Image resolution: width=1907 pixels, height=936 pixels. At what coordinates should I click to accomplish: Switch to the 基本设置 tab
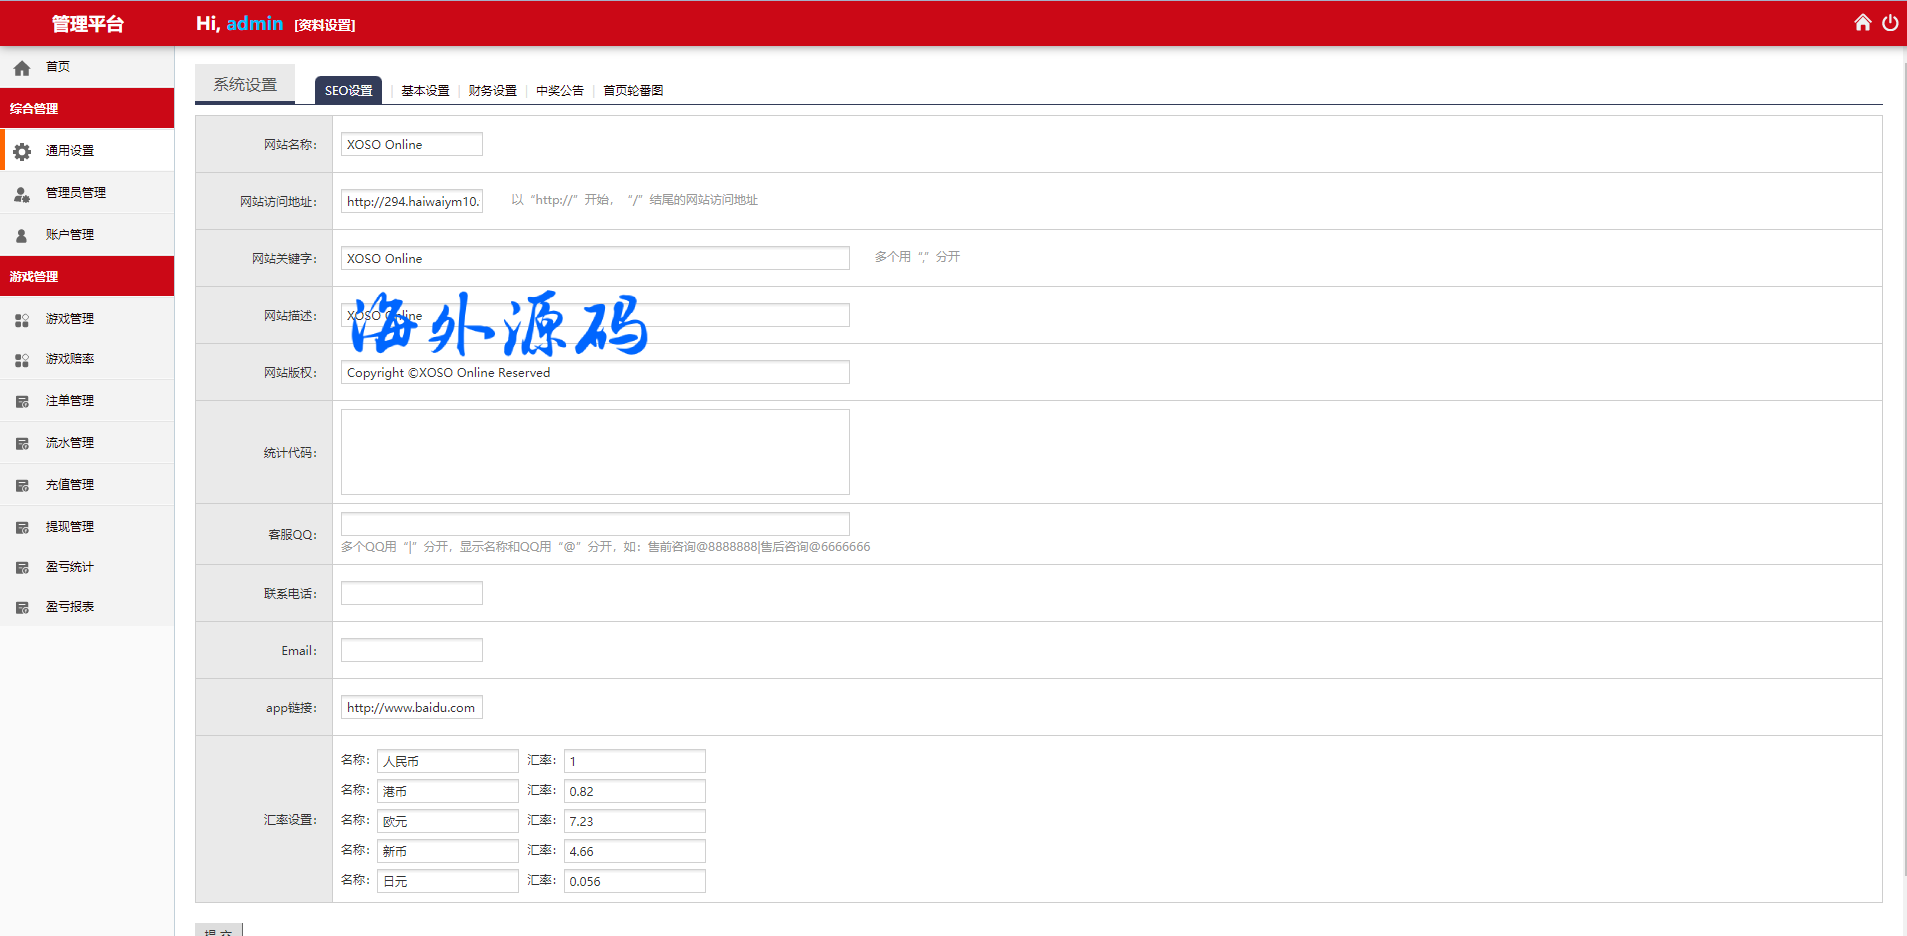pyautogui.click(x=425, y=91)
